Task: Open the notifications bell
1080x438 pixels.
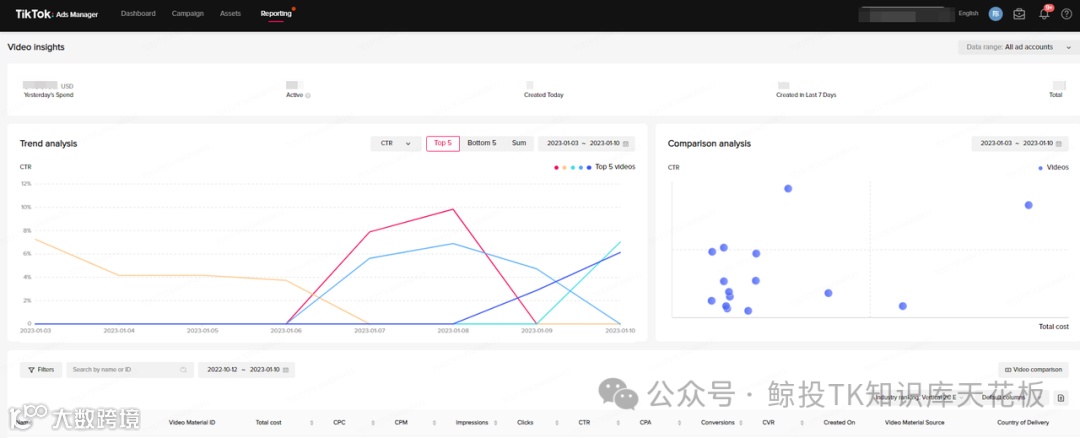Action: pyautogui.click(x=1044, y=14)
